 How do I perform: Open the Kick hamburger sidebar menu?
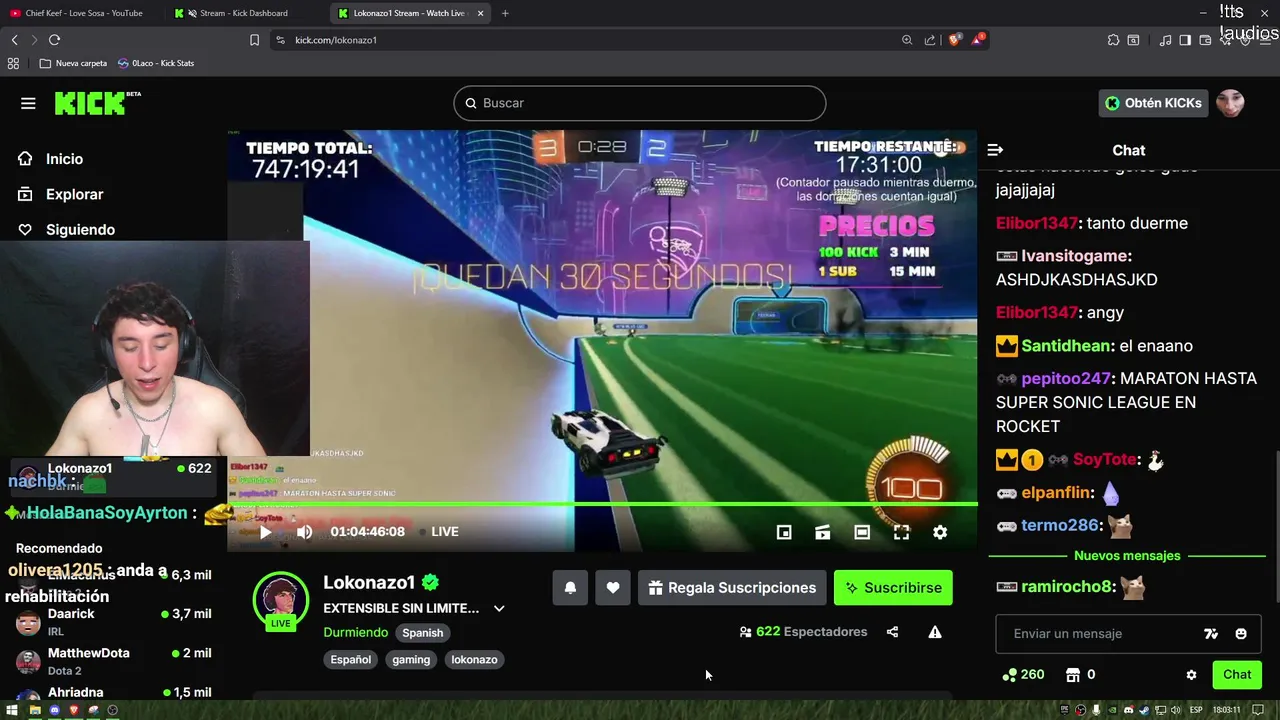[x=28, y=103]
